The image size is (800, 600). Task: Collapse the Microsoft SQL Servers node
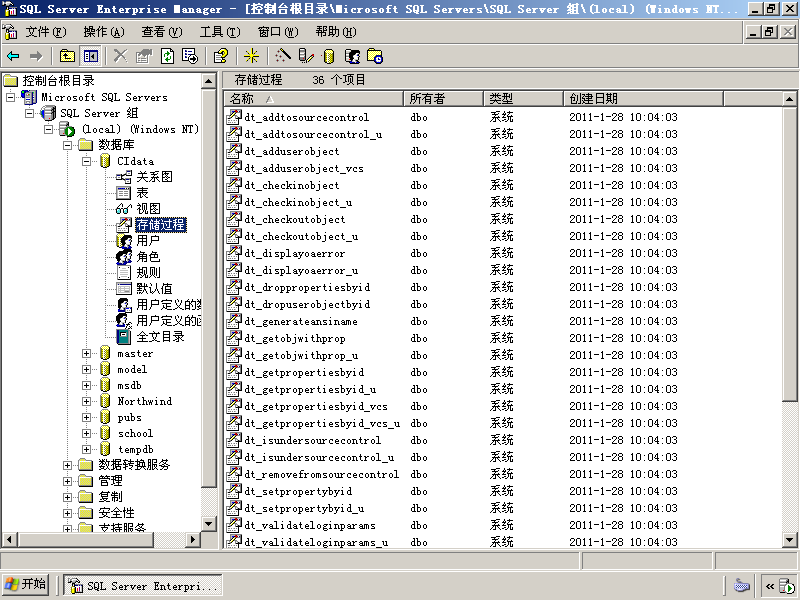[10, 97]
